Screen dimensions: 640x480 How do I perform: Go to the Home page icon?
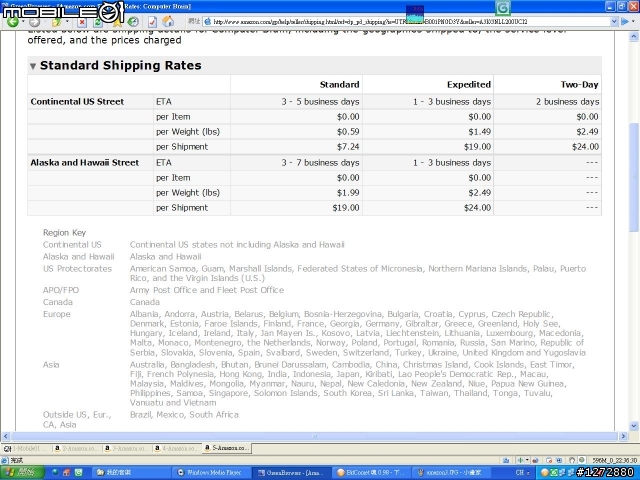(168, 22)
